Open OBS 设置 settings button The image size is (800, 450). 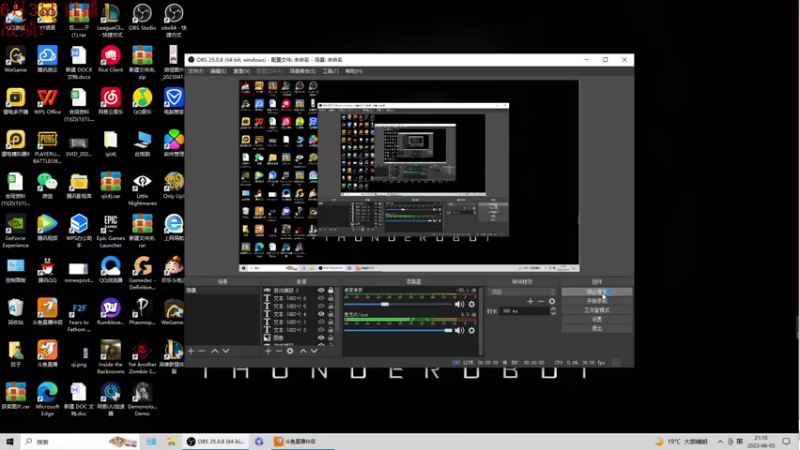[597, 319]
